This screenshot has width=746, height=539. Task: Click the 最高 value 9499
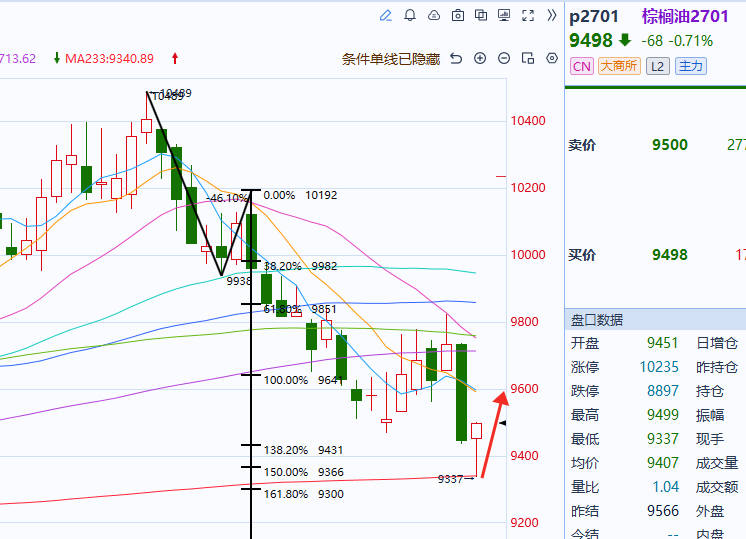pyautogui.click(x=662, y=415)
